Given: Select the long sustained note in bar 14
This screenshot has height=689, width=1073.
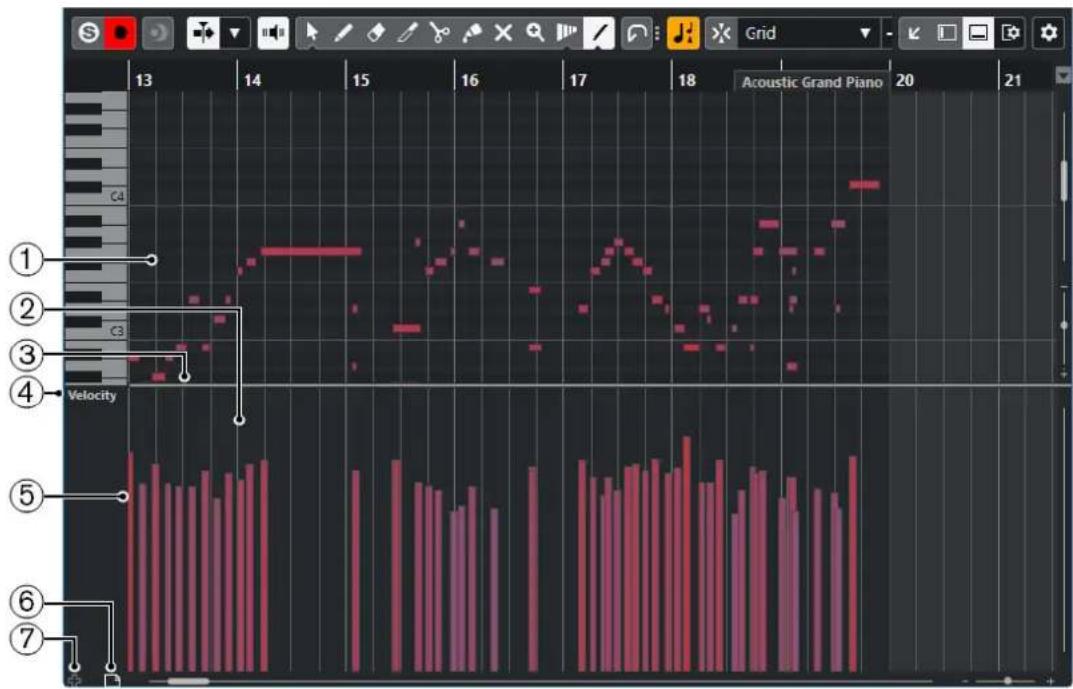Looking at the screenshot, I should pyautogui.click(x=311, y=251).
